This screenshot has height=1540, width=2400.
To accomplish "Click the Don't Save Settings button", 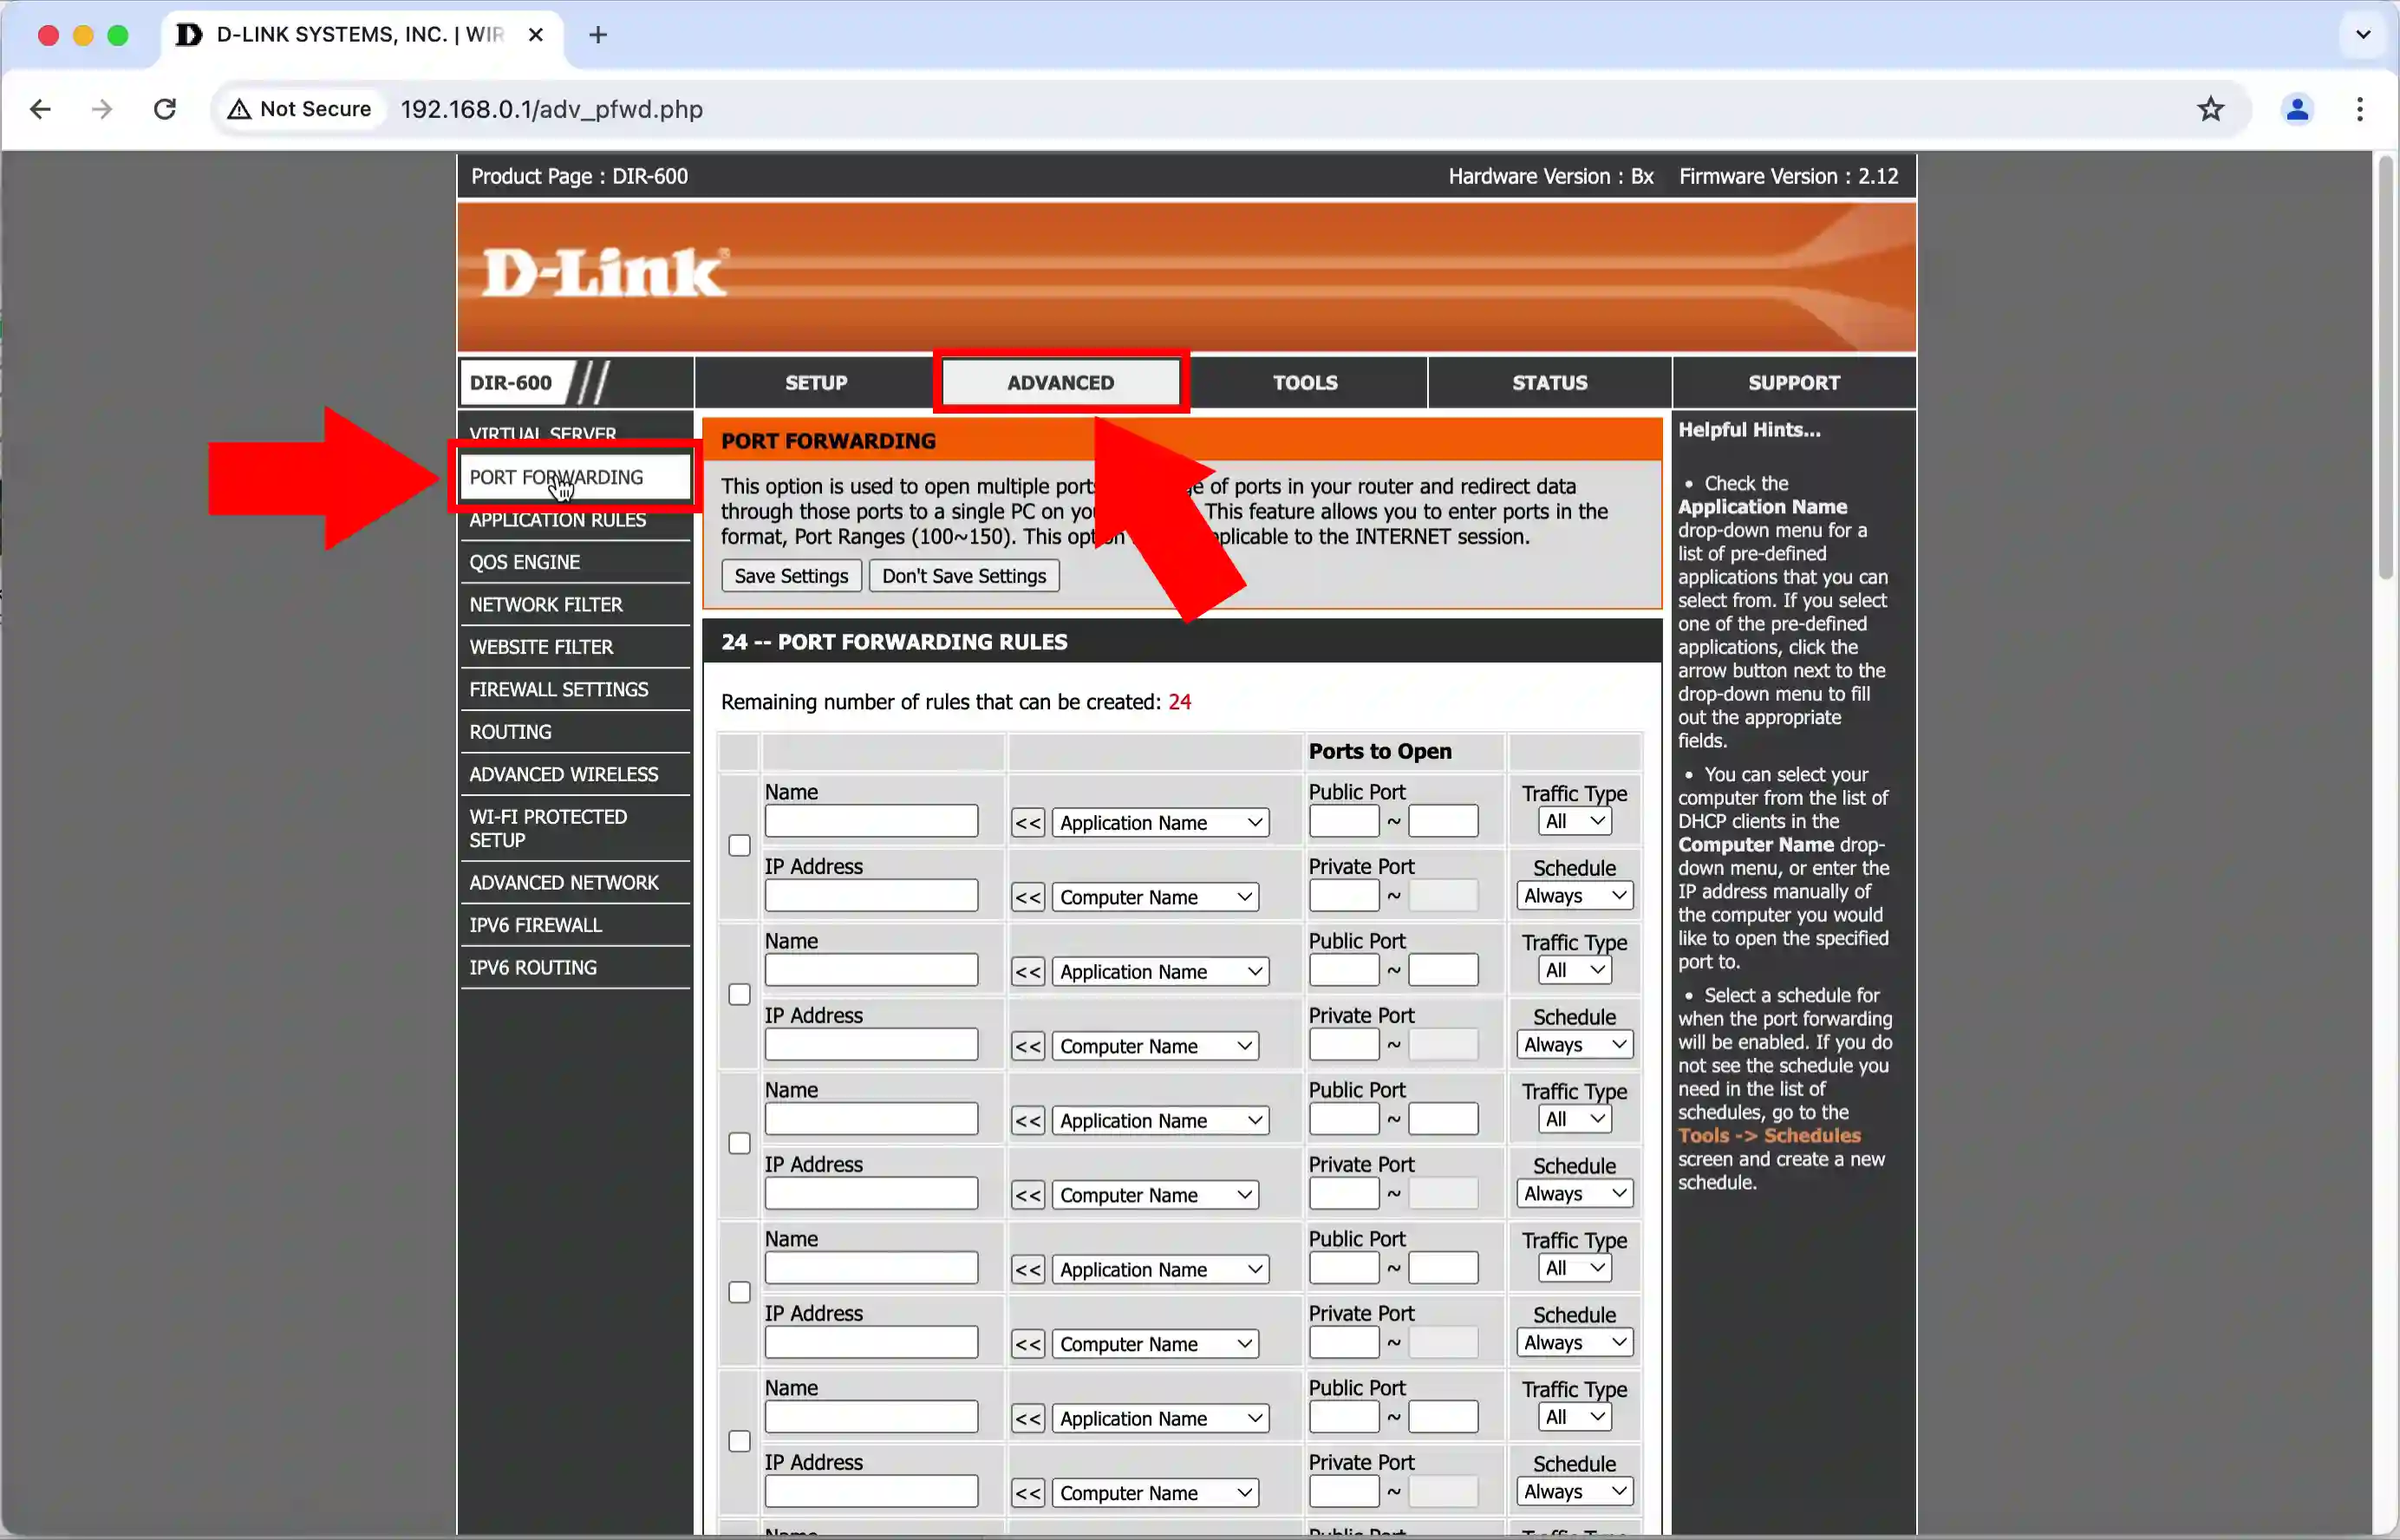I will [x=964, y=574].
